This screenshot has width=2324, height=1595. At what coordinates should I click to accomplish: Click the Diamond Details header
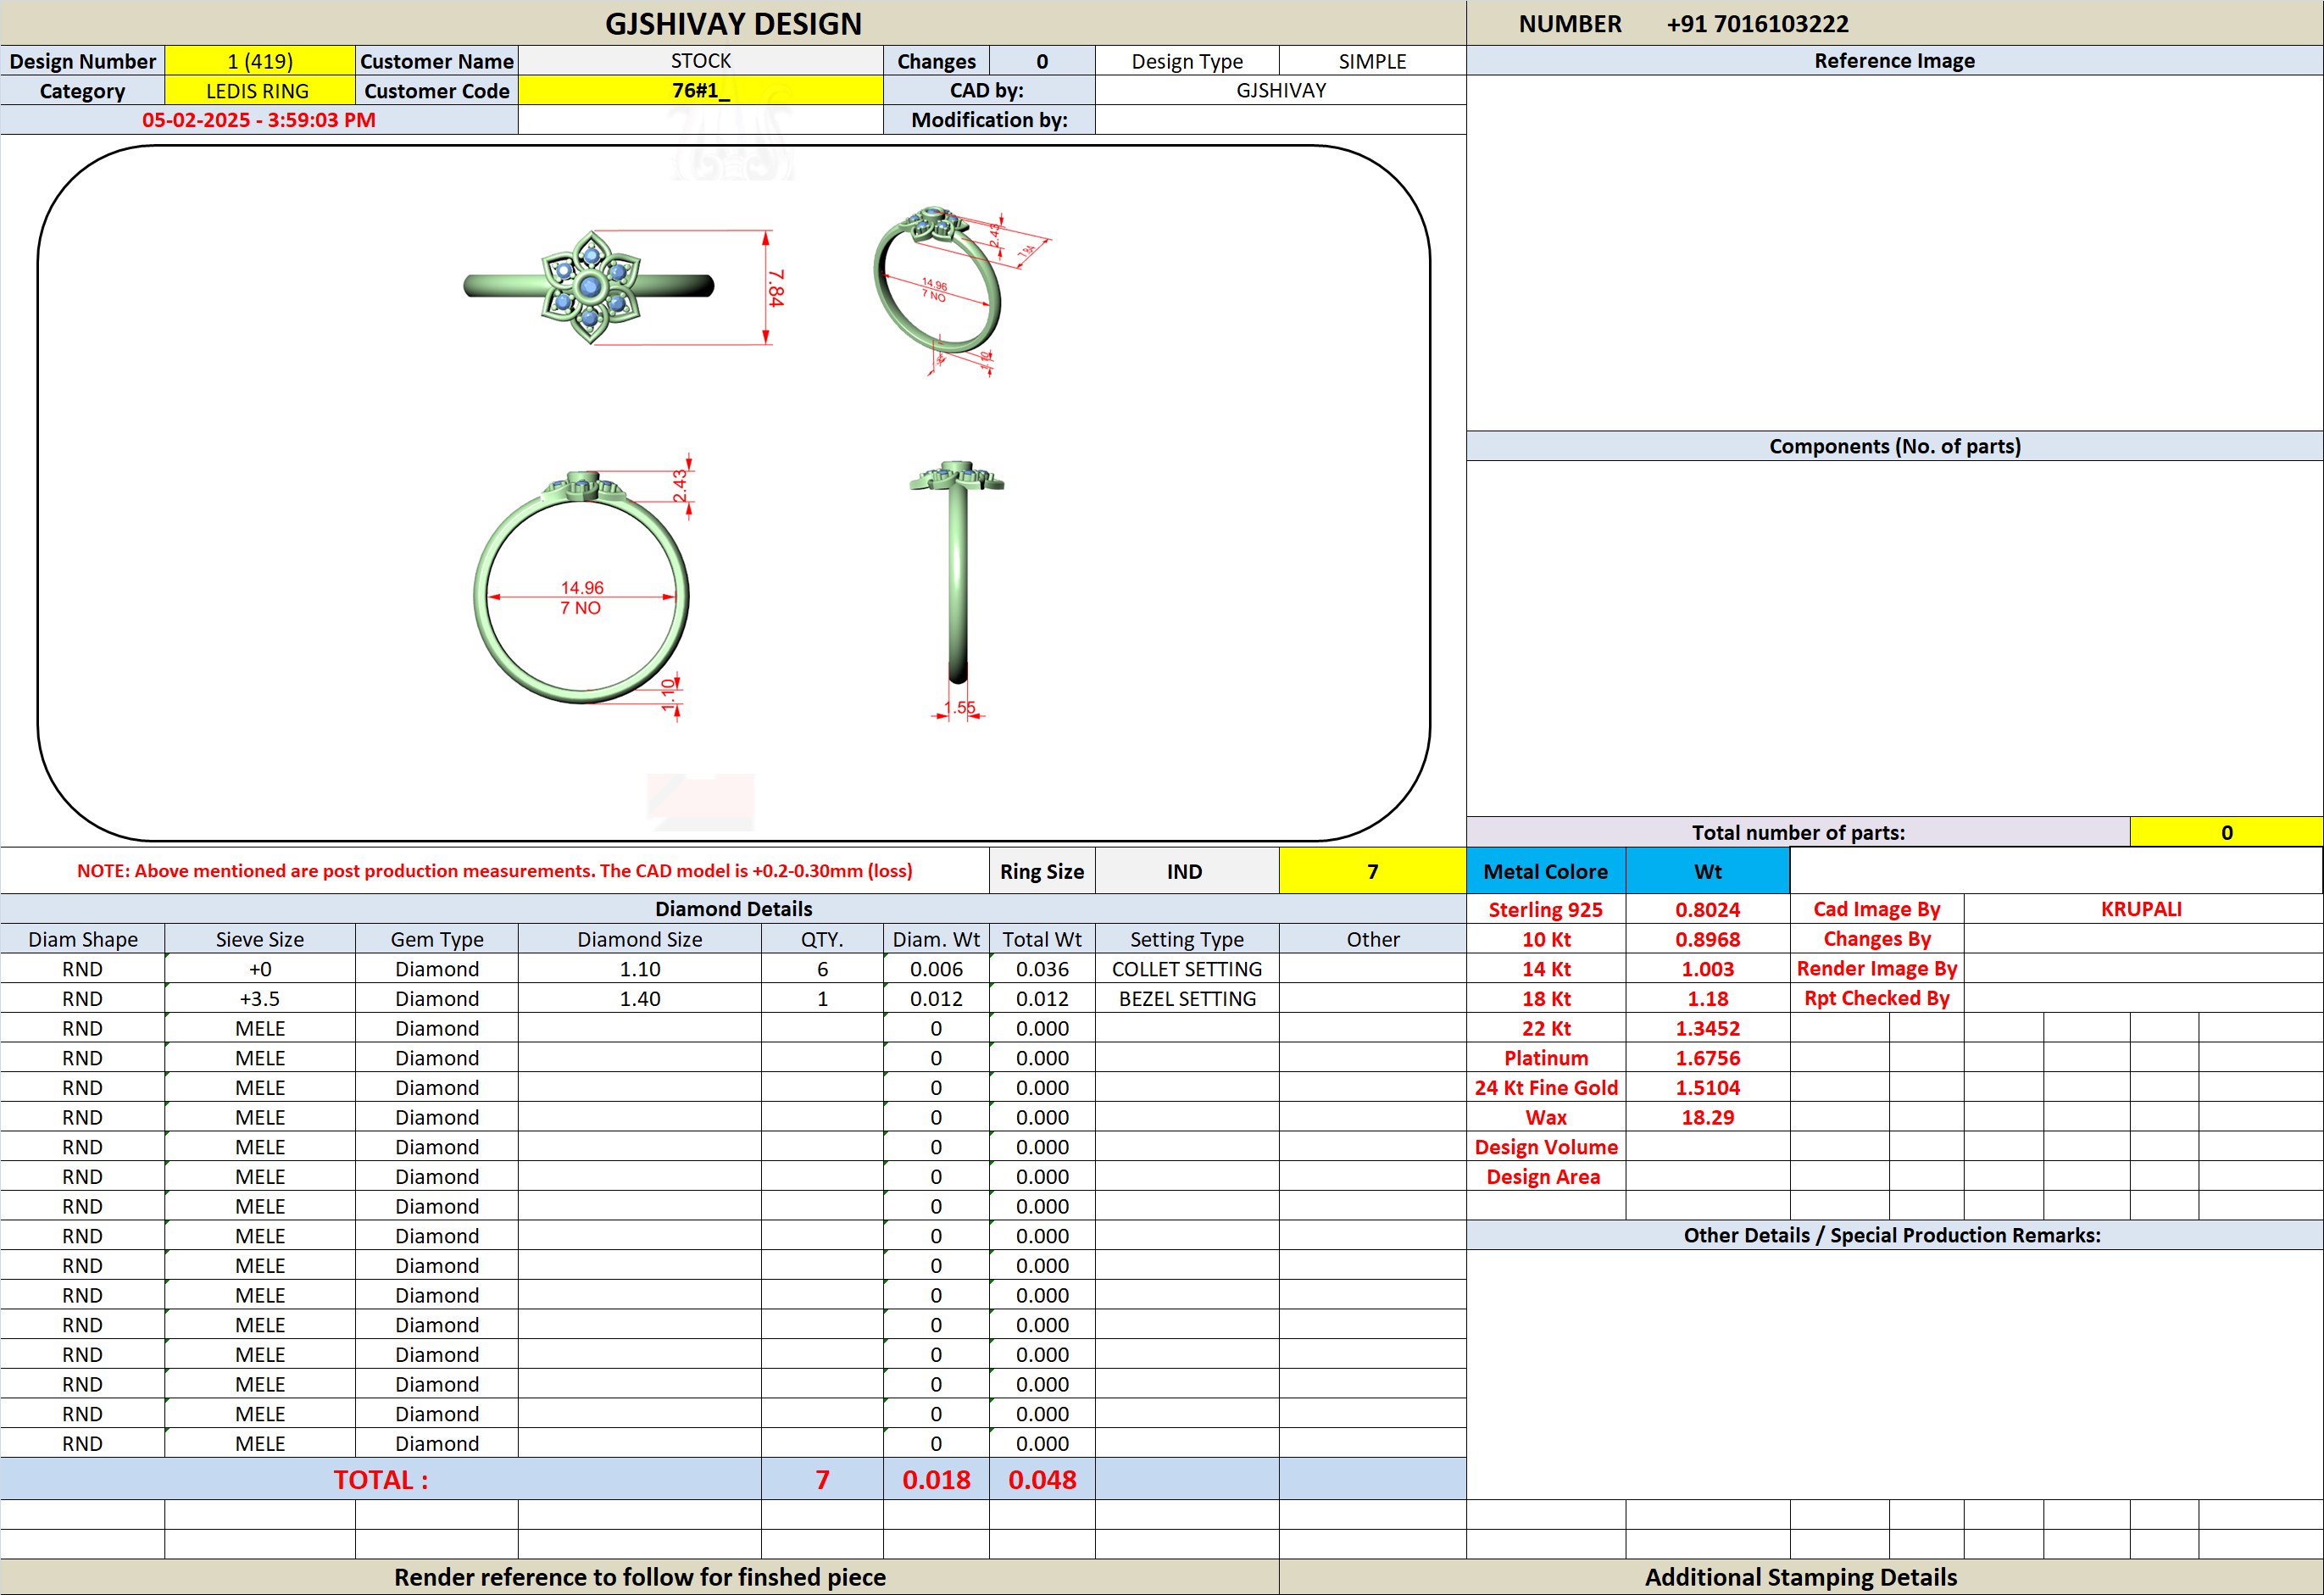733,909
